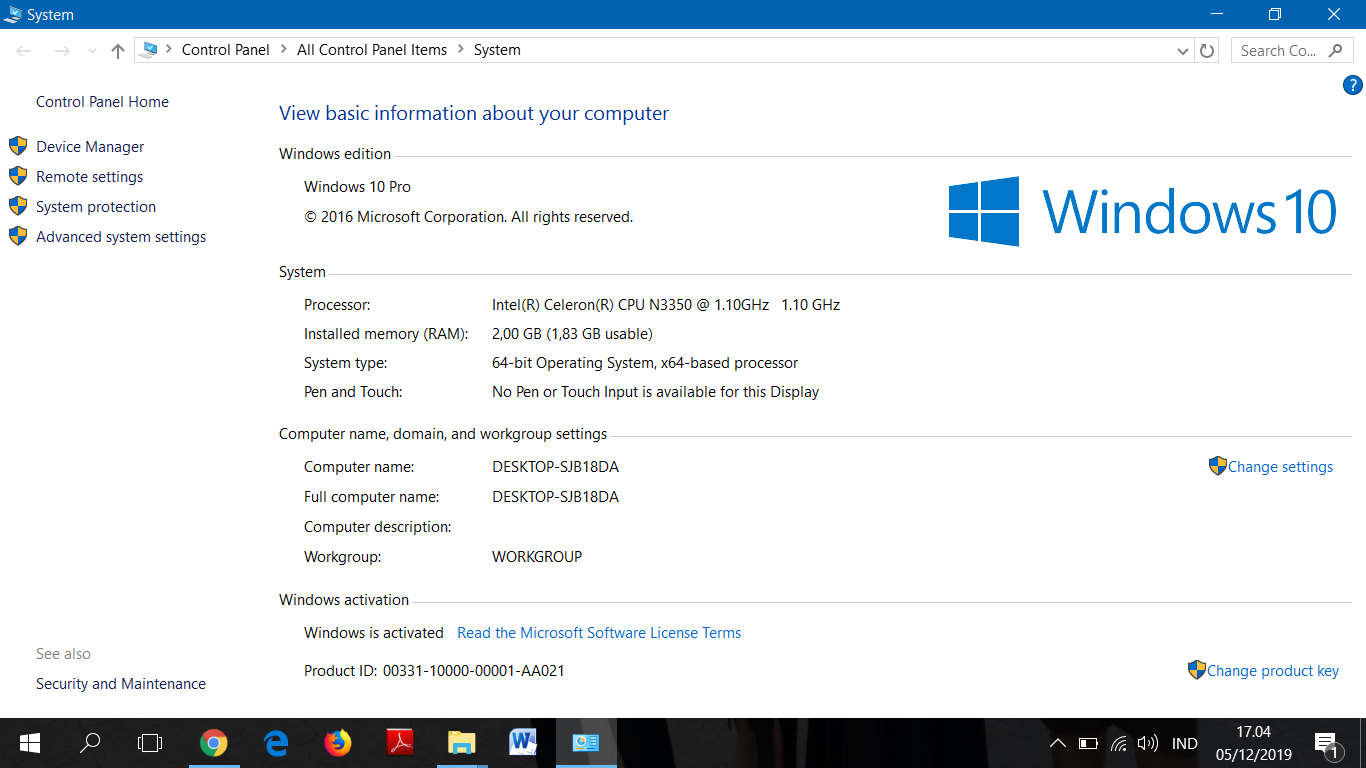Click Change product key link
This screenshot has height=768, width=1366.
[x=1272, y=671]
